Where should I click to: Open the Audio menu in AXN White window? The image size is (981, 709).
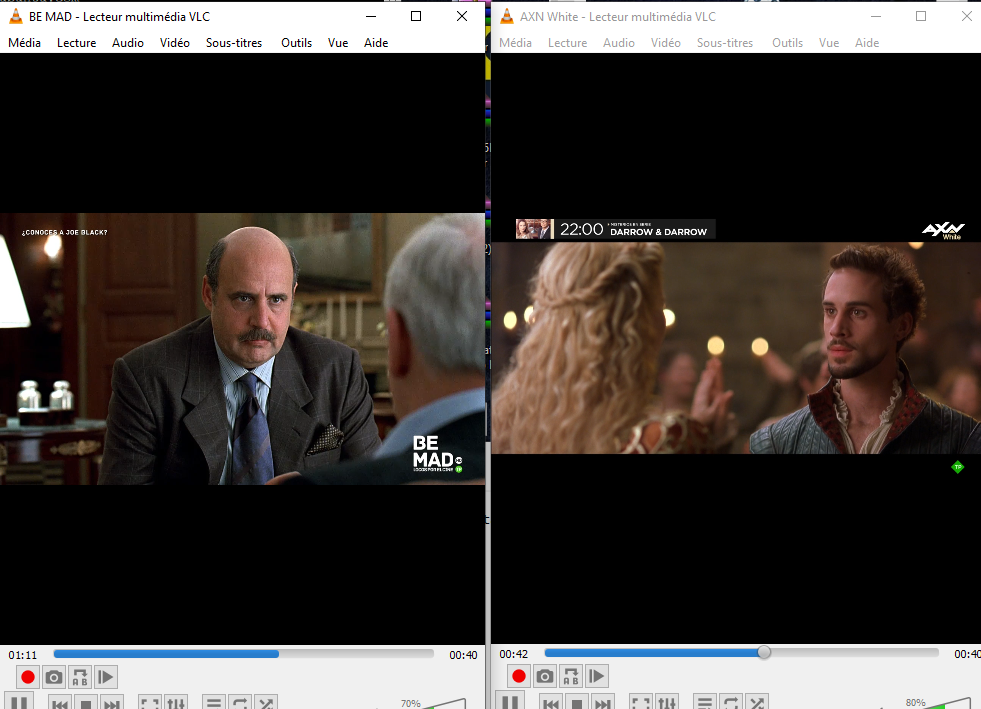[x=619, y=43]
